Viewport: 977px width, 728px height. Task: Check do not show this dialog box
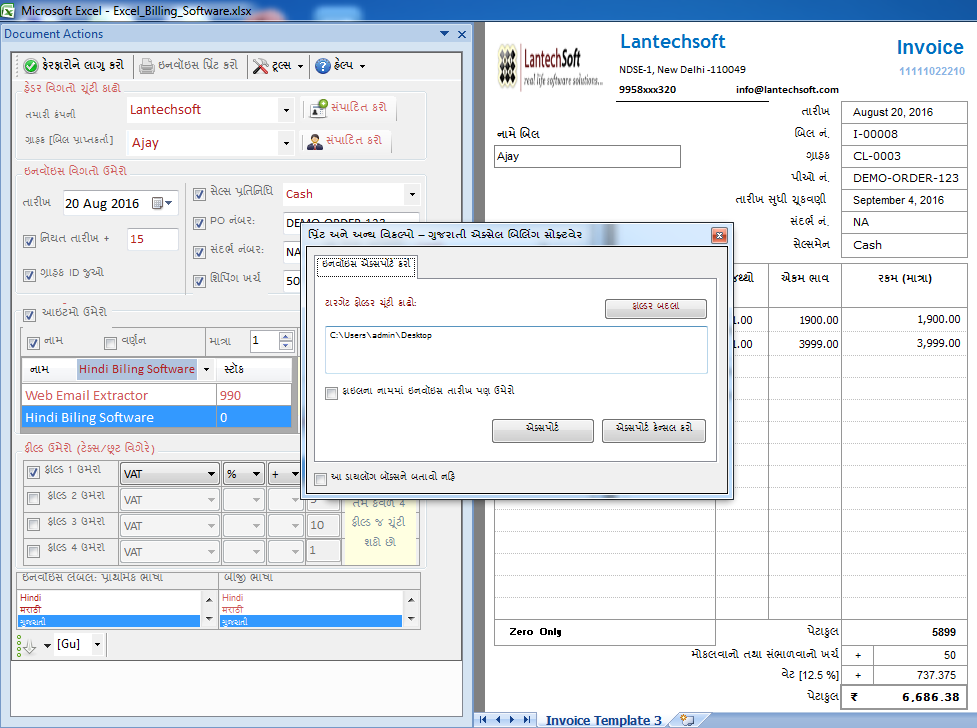pyautogui.click(x=320, y=479)
